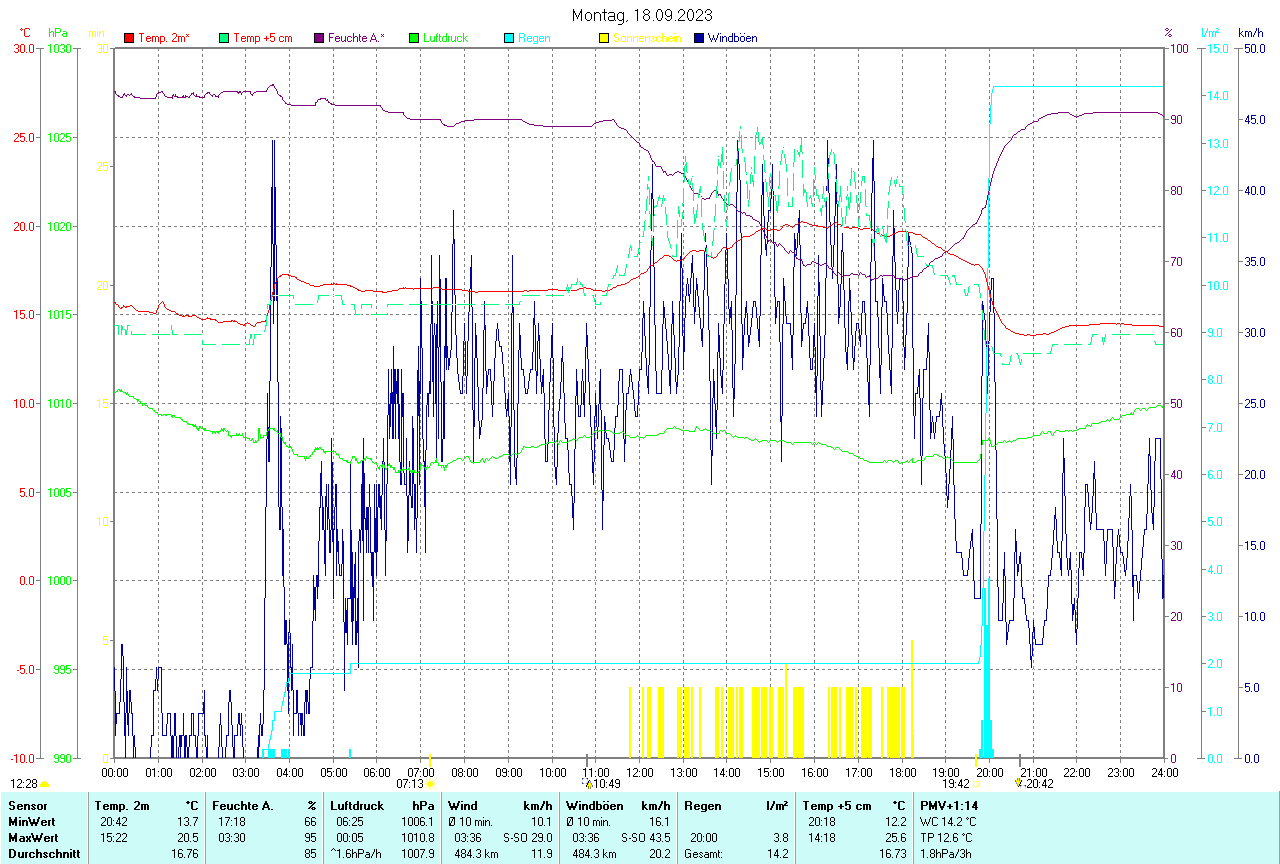The image size is (1280, 864).
Task: Click the 50.0 km/h axis tick label
Action: pos(1253,48)
